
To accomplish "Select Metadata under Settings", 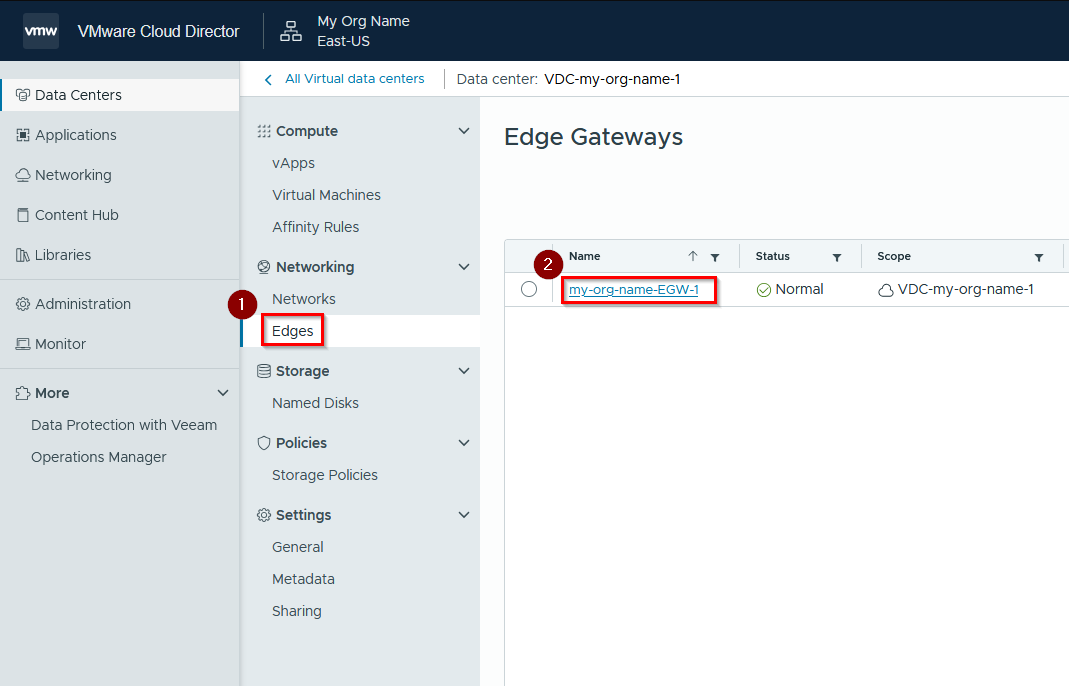I will 303,579.
